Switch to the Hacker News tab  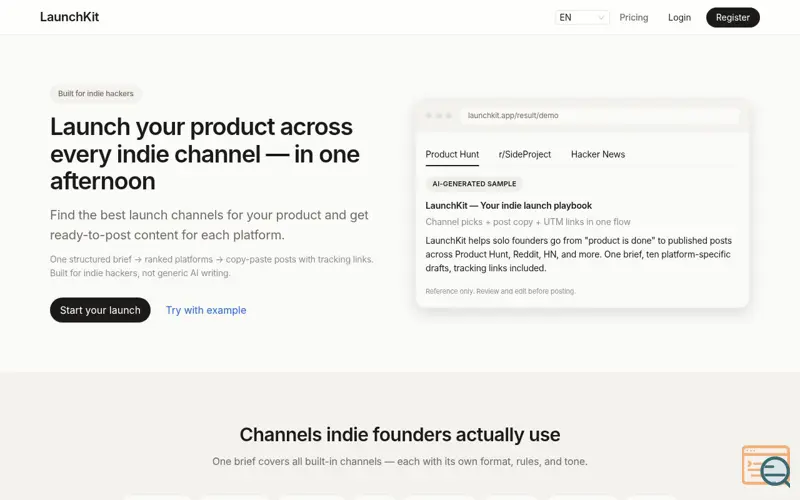597,155
